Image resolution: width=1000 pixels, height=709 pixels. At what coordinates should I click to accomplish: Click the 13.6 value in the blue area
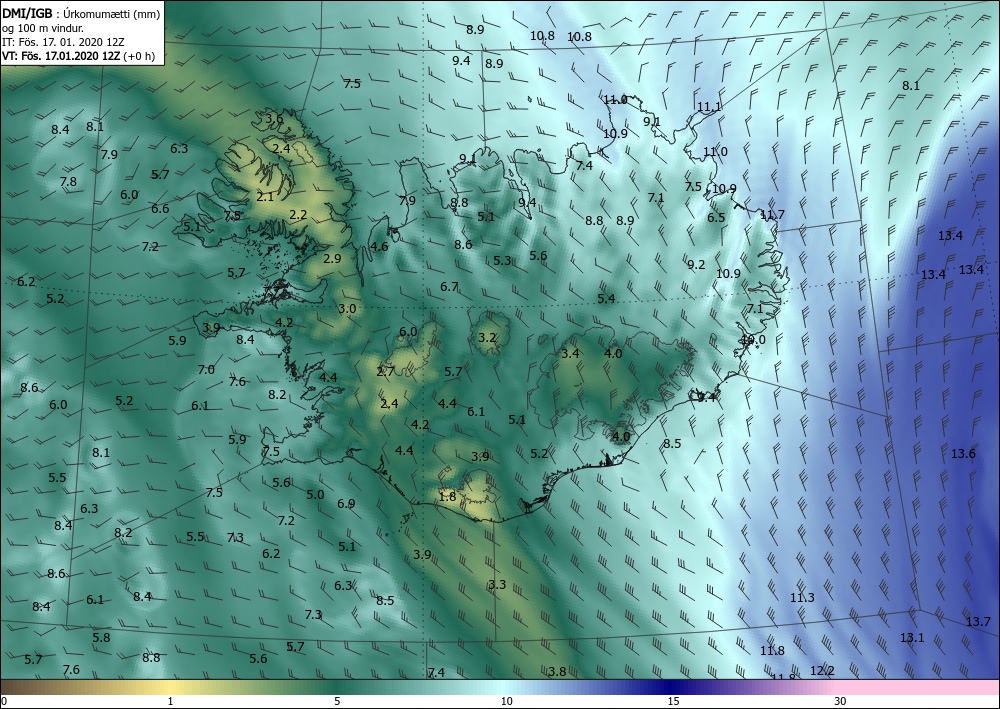963,453
